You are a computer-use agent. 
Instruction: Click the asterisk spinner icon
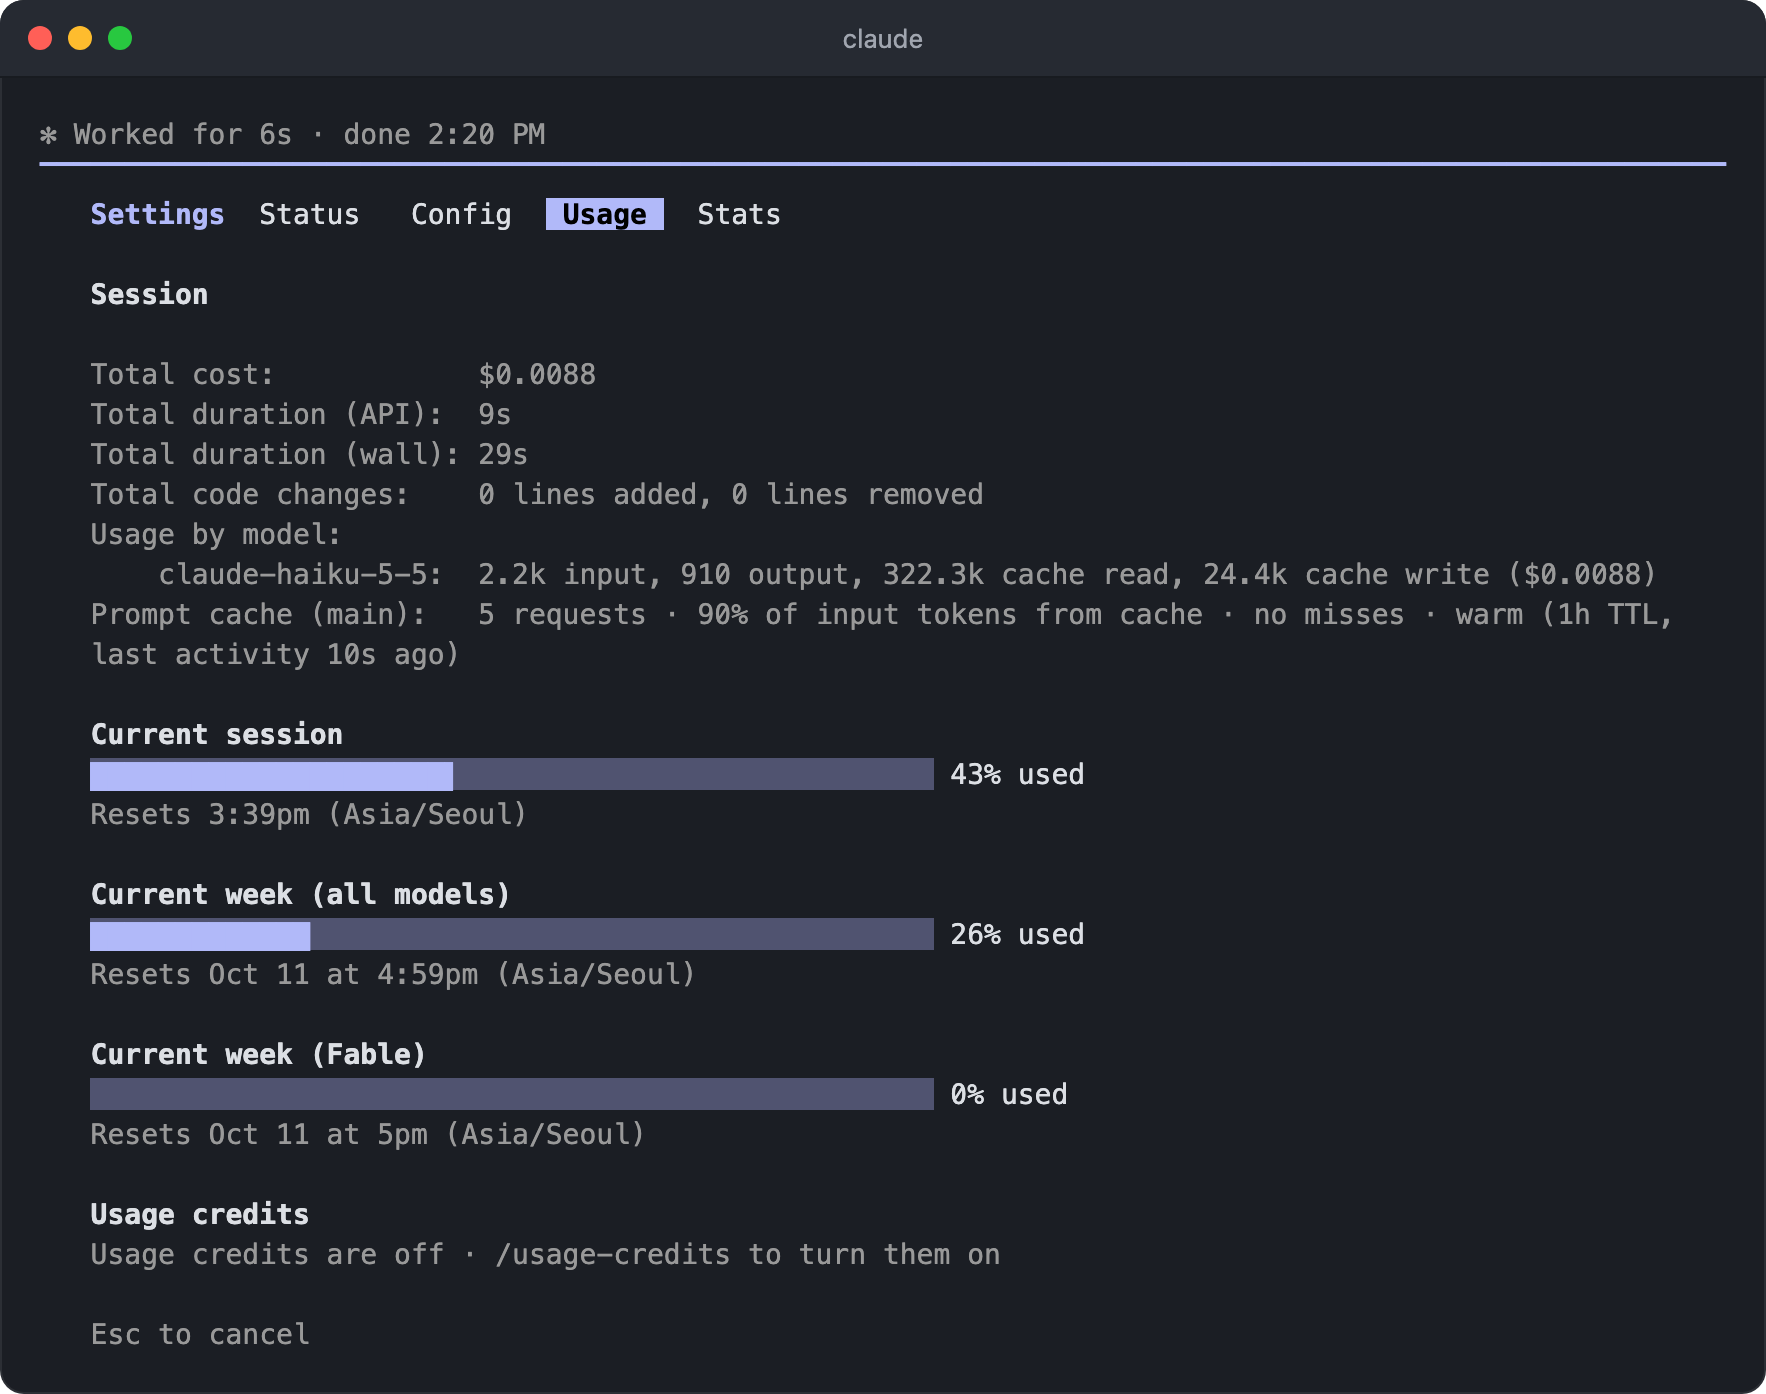click(x=48, y=135)
